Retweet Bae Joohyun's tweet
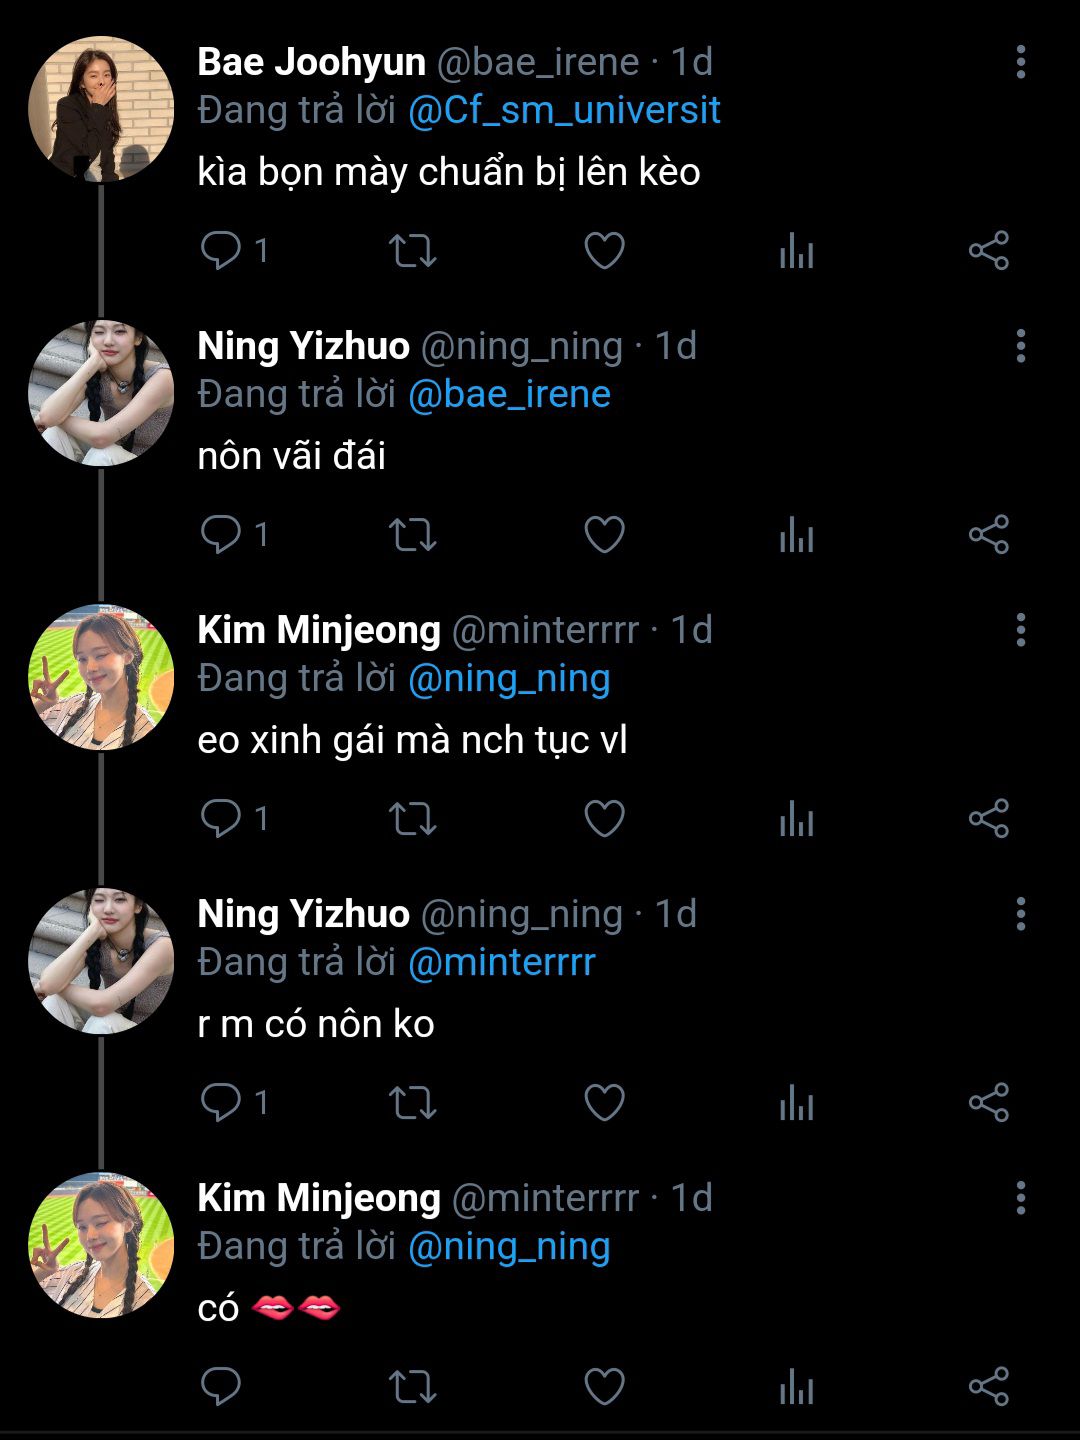This screenshot has width=1080, height=1440. point(412,250)
